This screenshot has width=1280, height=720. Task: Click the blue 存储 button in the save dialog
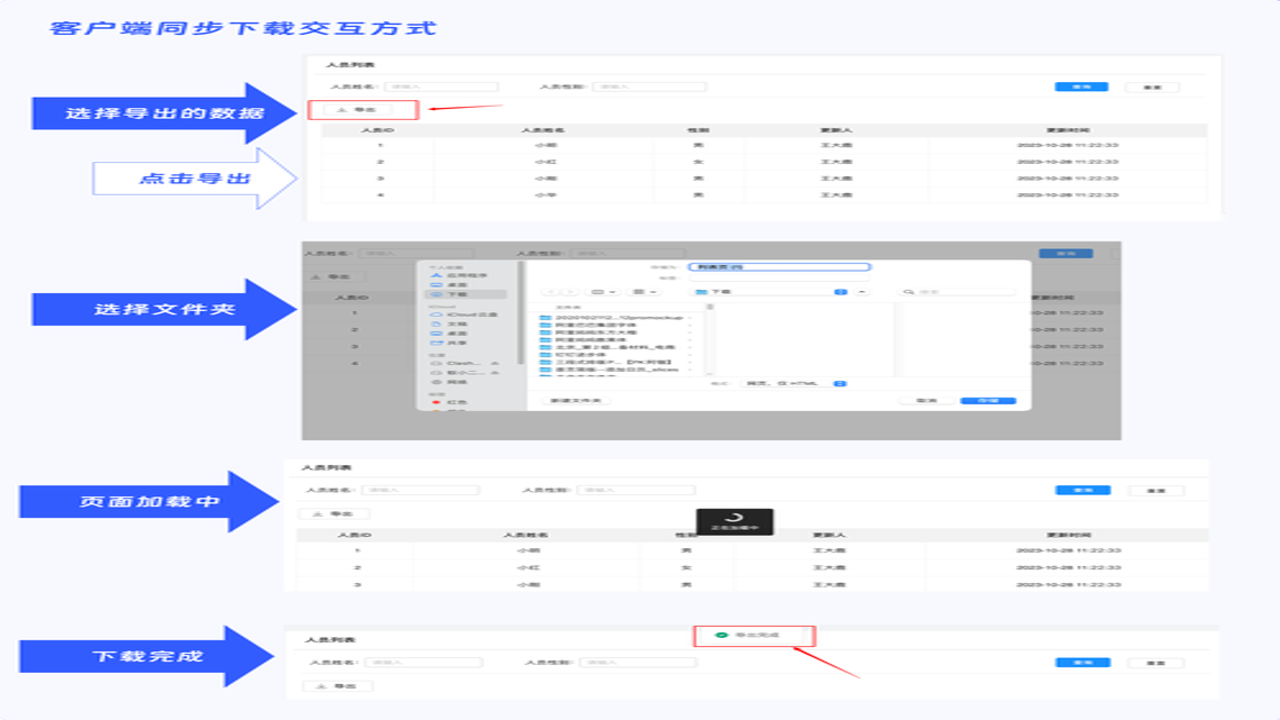(x=988, y=401)
